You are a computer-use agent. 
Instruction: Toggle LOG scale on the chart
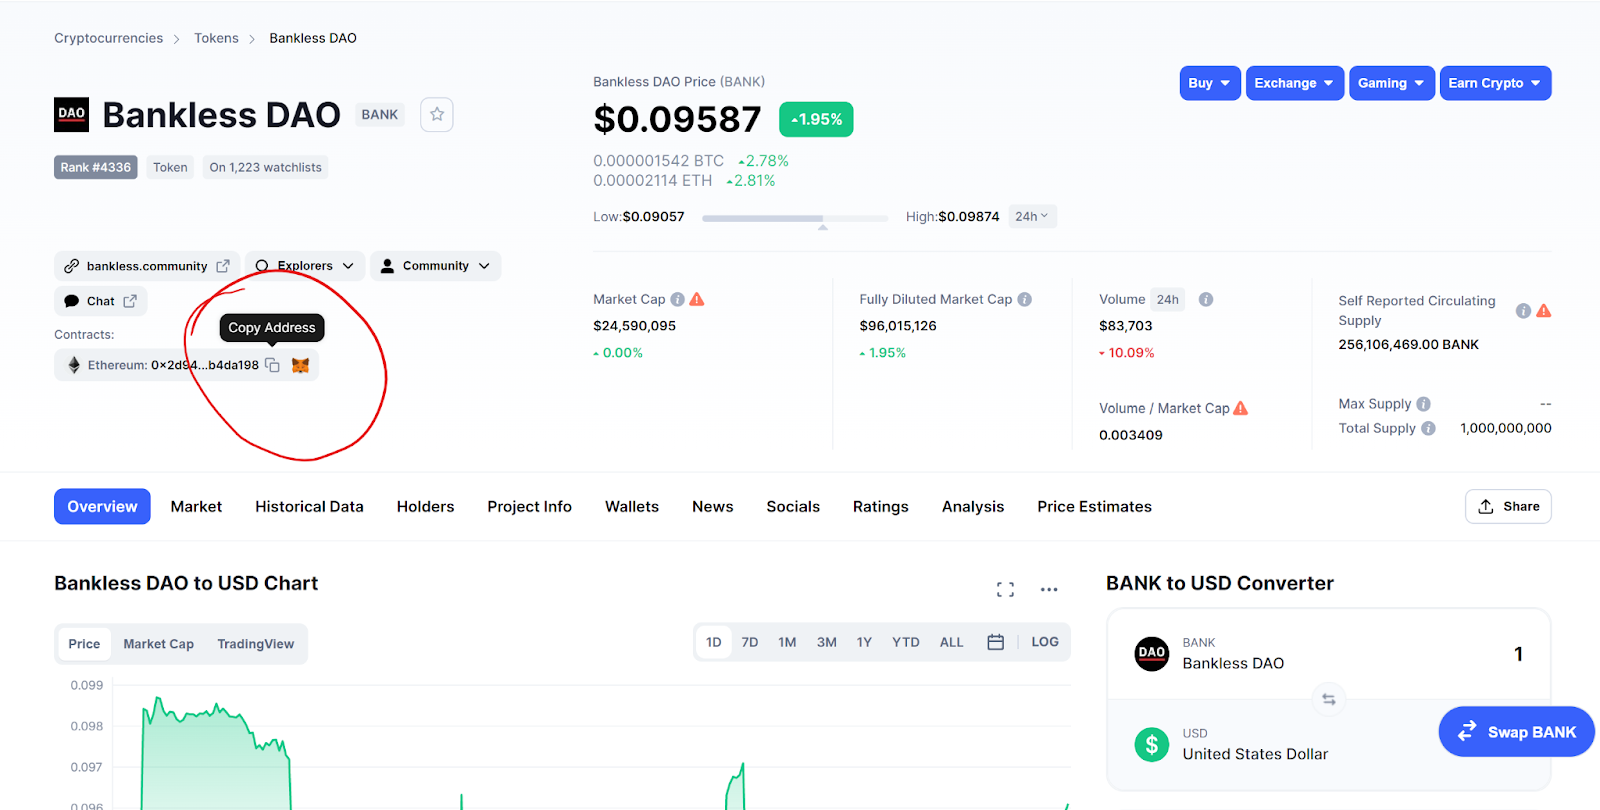[x=1045, y=642]
